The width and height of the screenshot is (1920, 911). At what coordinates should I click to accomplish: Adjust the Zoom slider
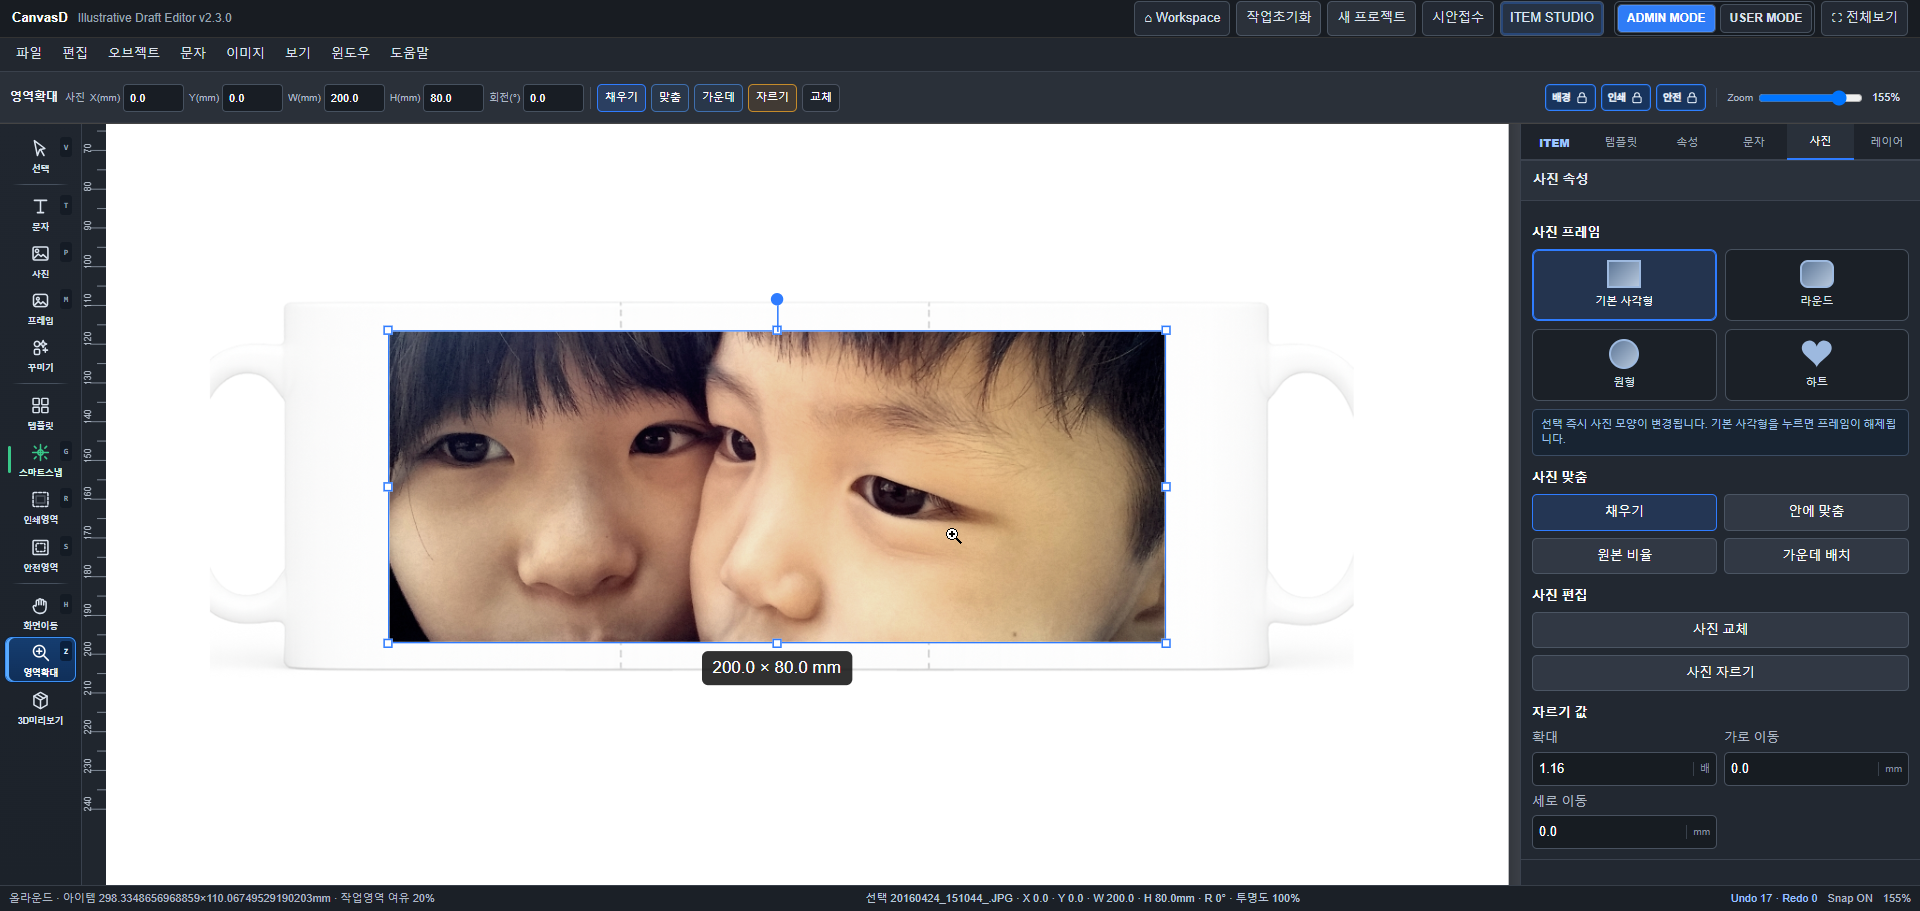[1810, 98]
